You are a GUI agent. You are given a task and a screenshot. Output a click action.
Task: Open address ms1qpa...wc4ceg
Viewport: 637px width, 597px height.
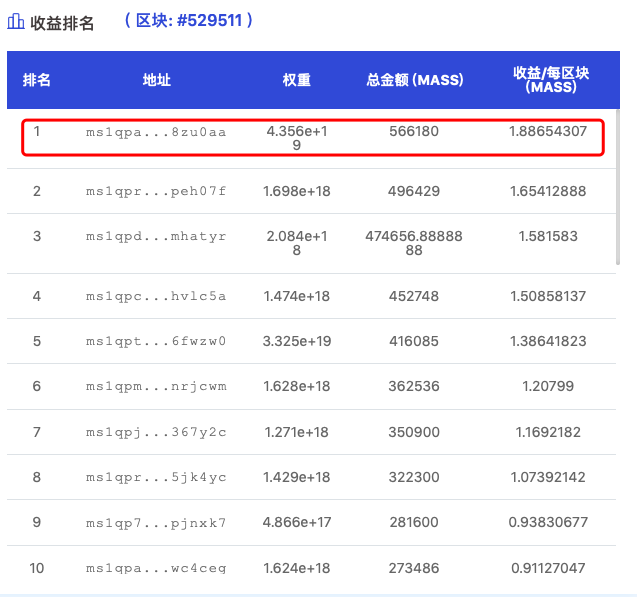tap(156, 568)
